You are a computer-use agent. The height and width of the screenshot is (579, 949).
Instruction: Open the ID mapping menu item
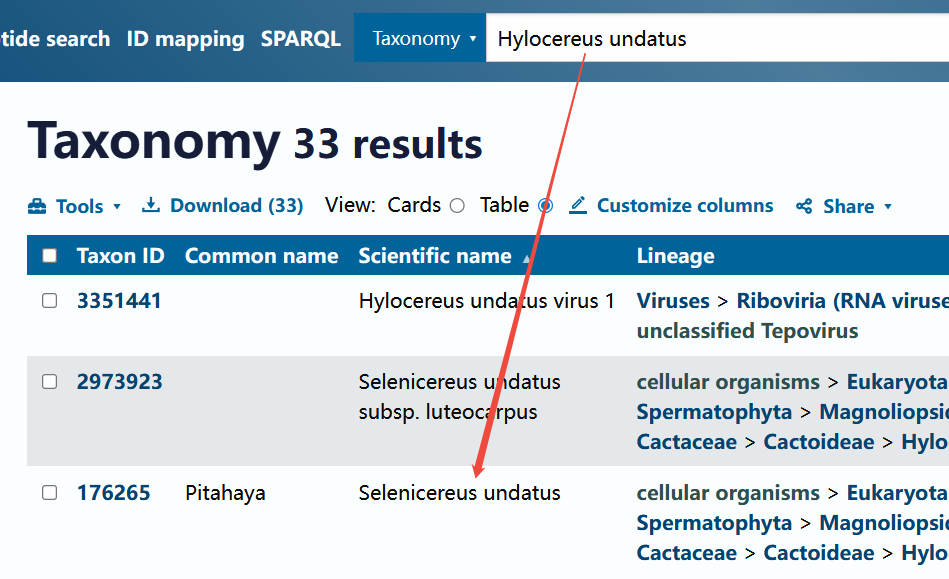pos(185,39)
